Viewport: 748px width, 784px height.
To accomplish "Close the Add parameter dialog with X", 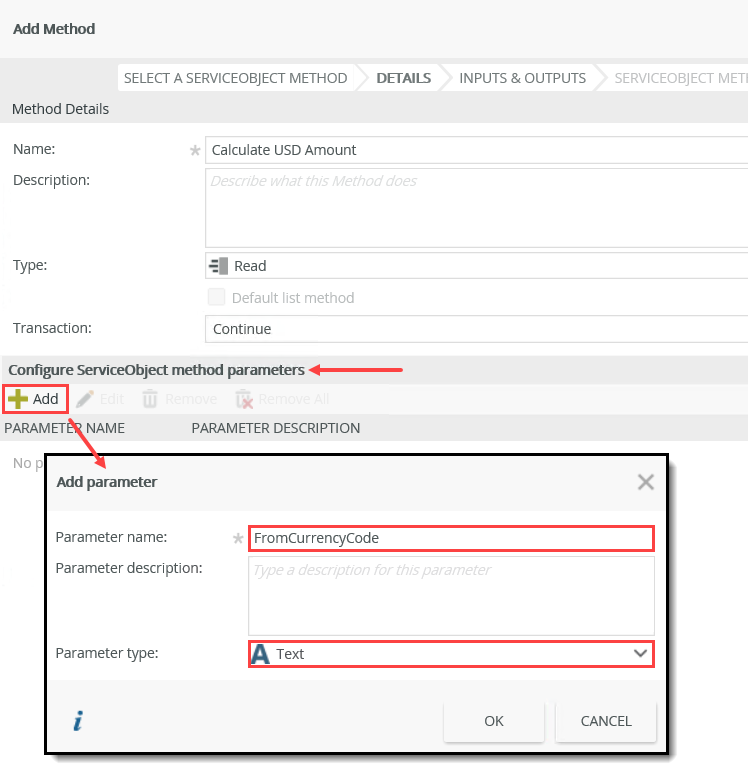I will [x=646, y=482].
